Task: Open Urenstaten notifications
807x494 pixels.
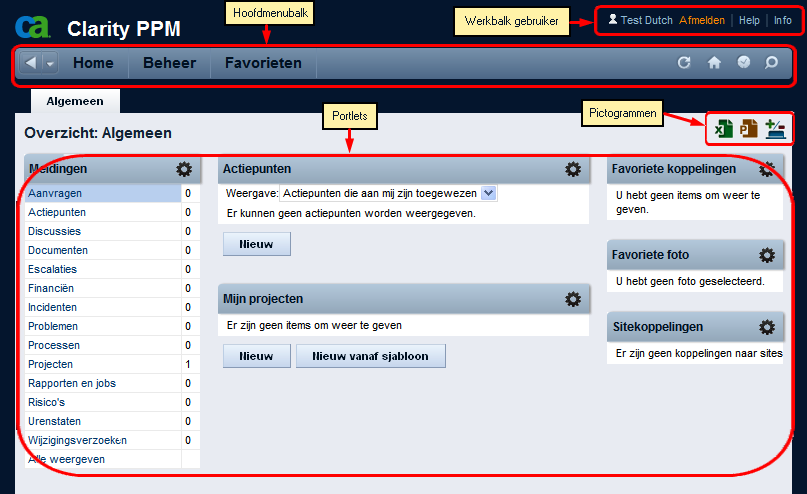Action: coord(55,421)
